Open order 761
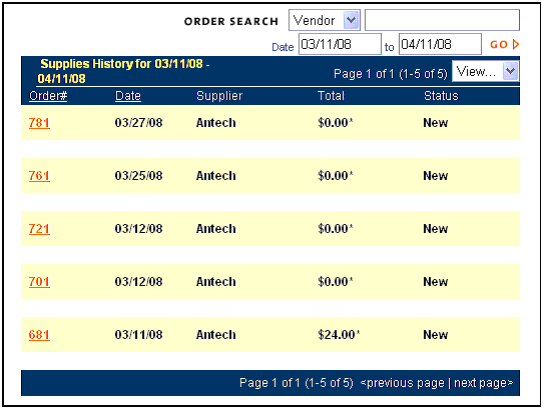544x410 pixels. point(39,176)
